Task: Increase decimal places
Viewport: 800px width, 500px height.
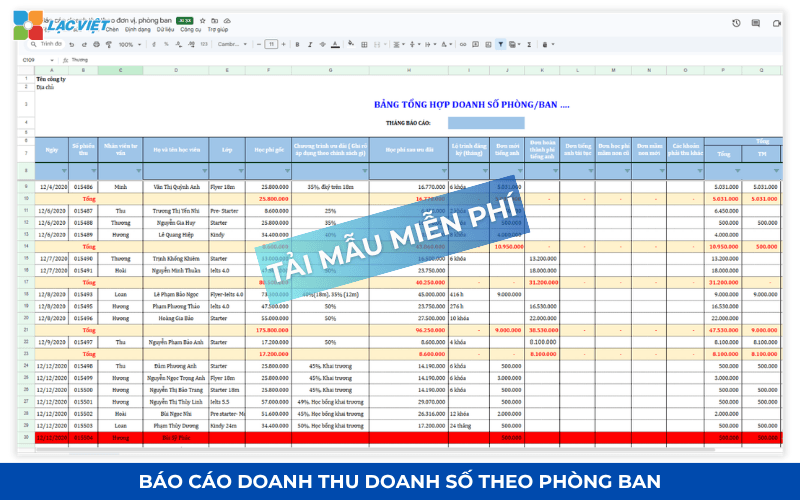Action: pos(191,44)
